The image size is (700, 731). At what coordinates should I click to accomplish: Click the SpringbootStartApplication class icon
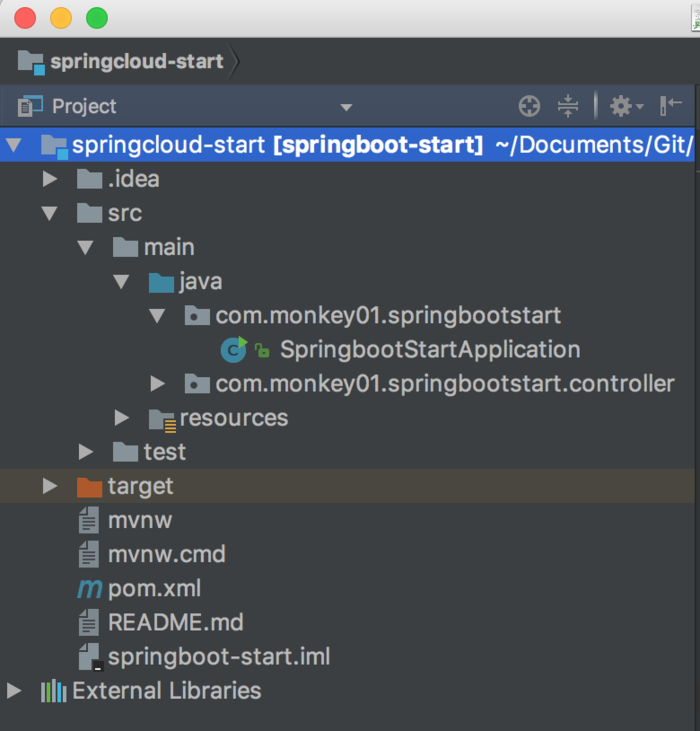coord(234,350)
